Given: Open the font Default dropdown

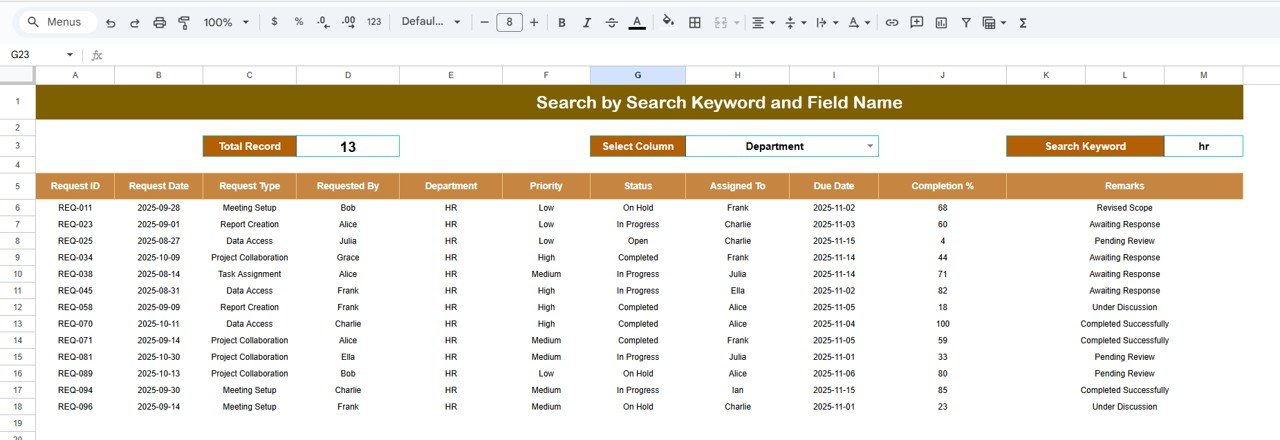Looking at the screenshot, I should pyautogui.click(x=431, y=22).
